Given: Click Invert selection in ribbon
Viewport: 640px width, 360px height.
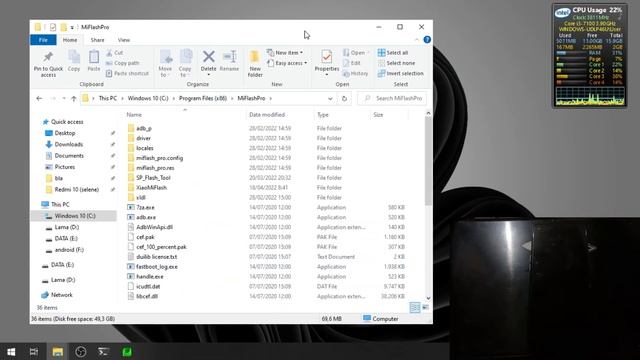Looking at the screenshot, I should pos(400,73).
